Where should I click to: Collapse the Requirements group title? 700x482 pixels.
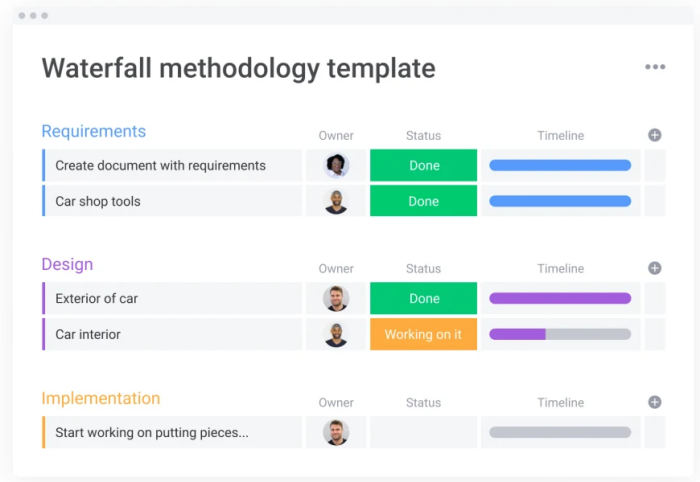94,131
